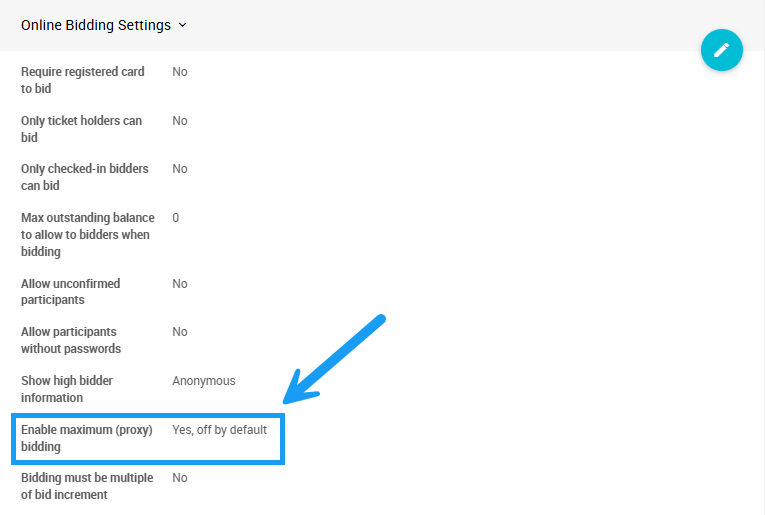This screenshot has width=765, height=515.
Task: Click the Yes, off by default value
Action: coord(219,430)
